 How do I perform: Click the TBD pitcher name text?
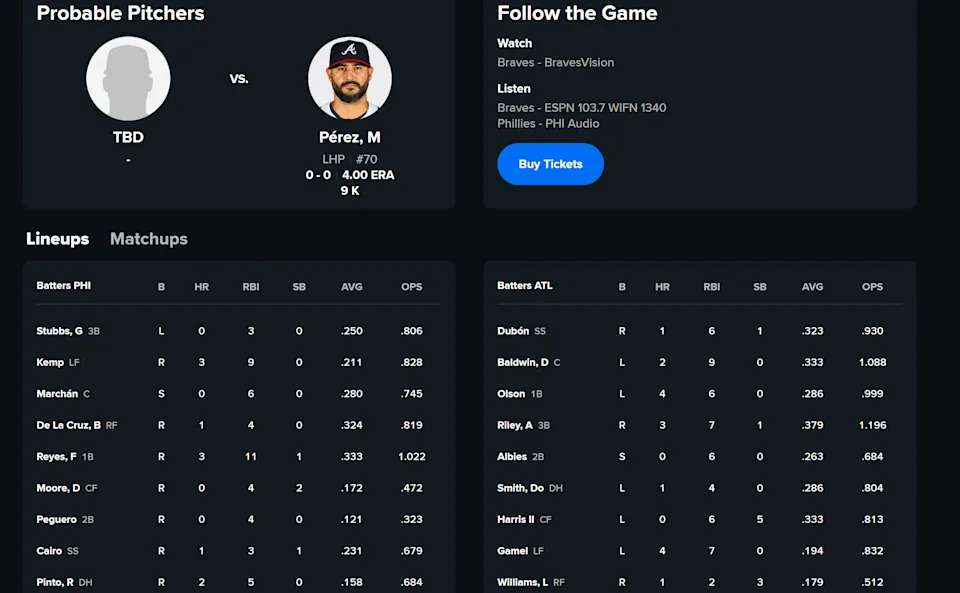click(128, 137)
